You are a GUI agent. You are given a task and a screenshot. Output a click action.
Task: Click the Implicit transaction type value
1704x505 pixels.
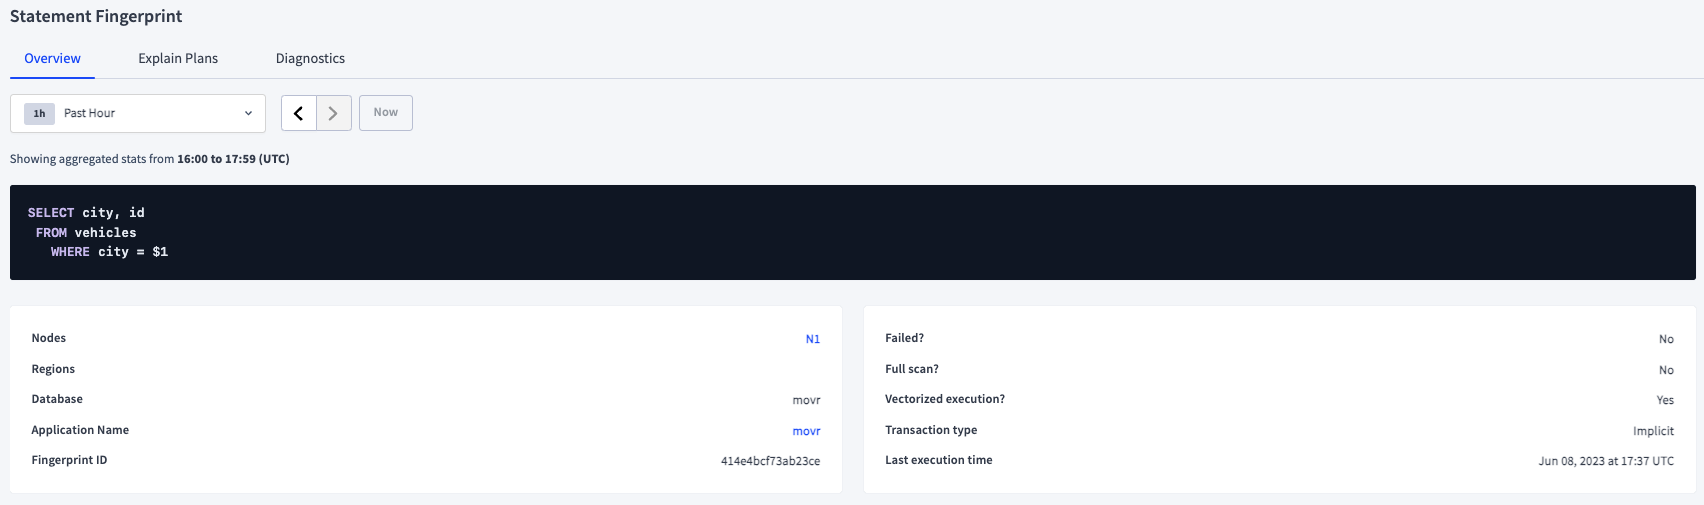coord(1652,431)
